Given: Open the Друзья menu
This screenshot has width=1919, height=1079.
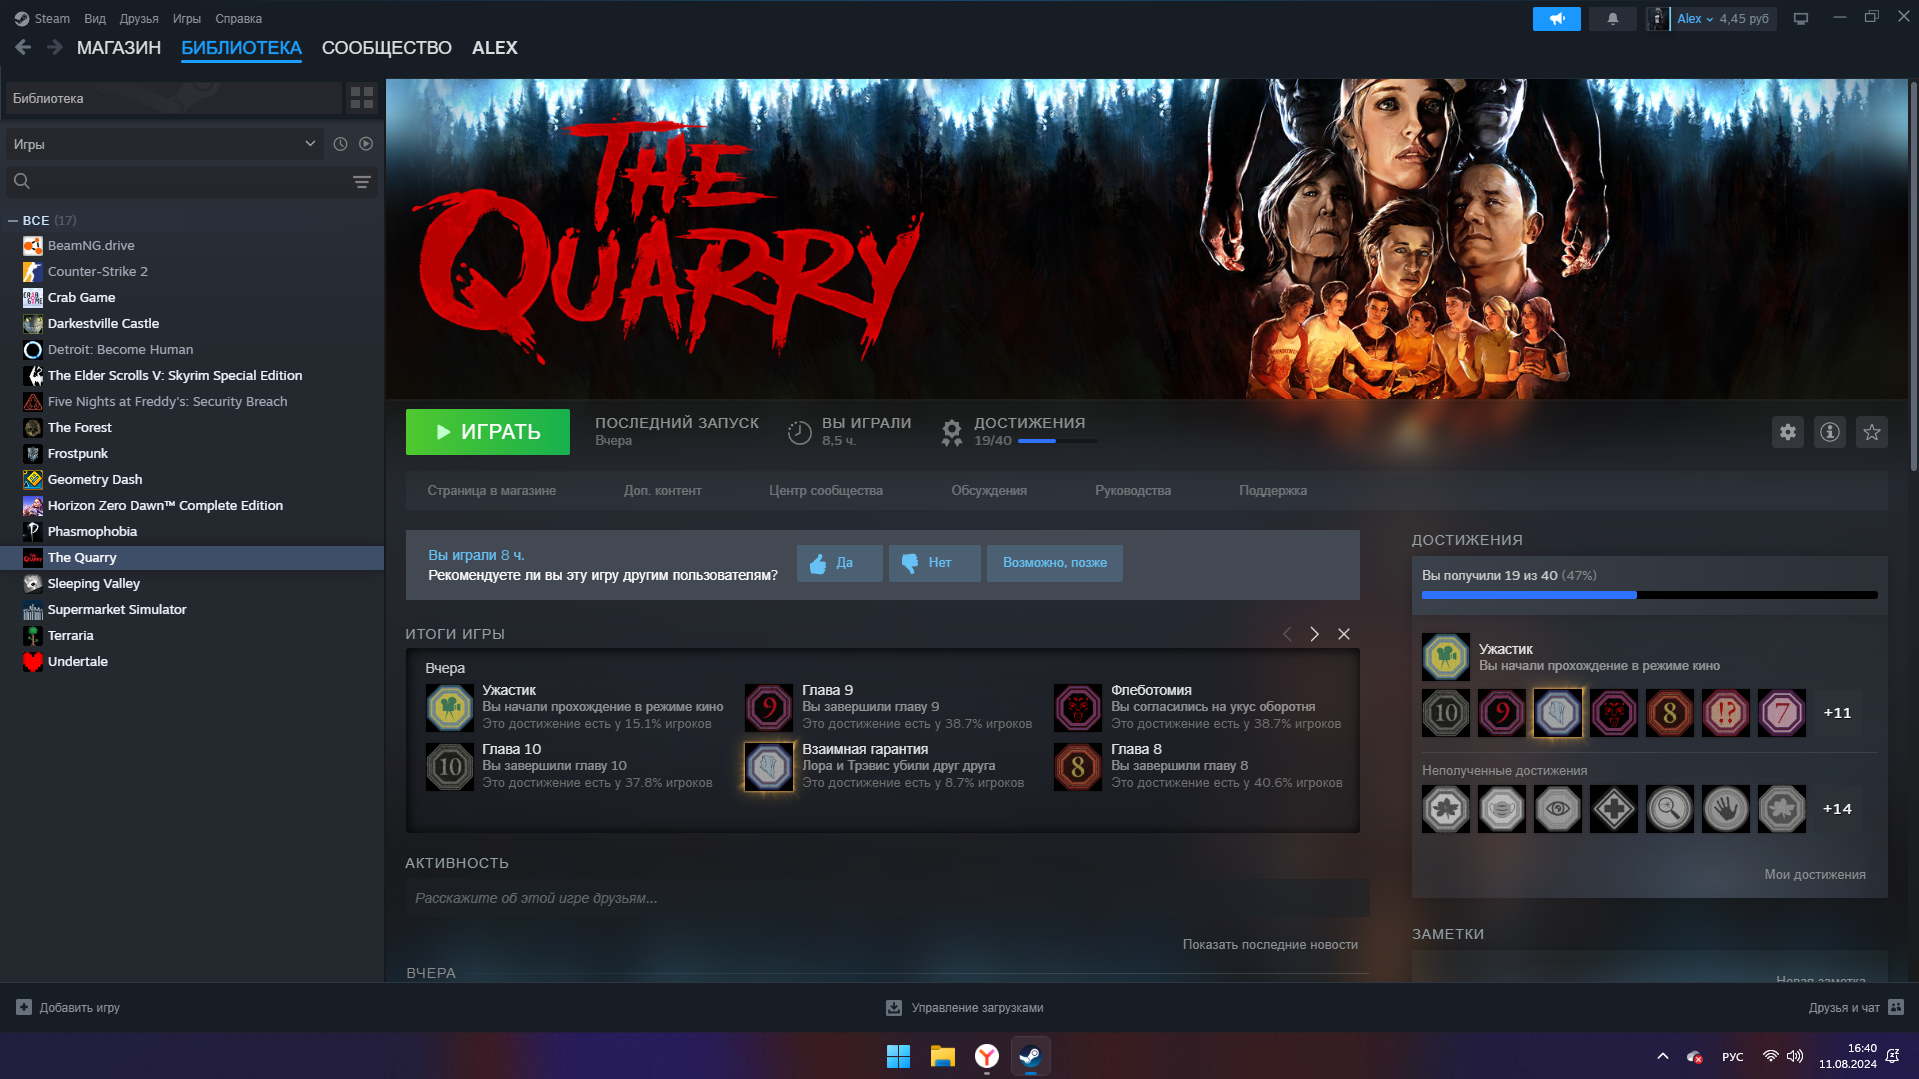Looking at the screenshot, I should 139,18.
